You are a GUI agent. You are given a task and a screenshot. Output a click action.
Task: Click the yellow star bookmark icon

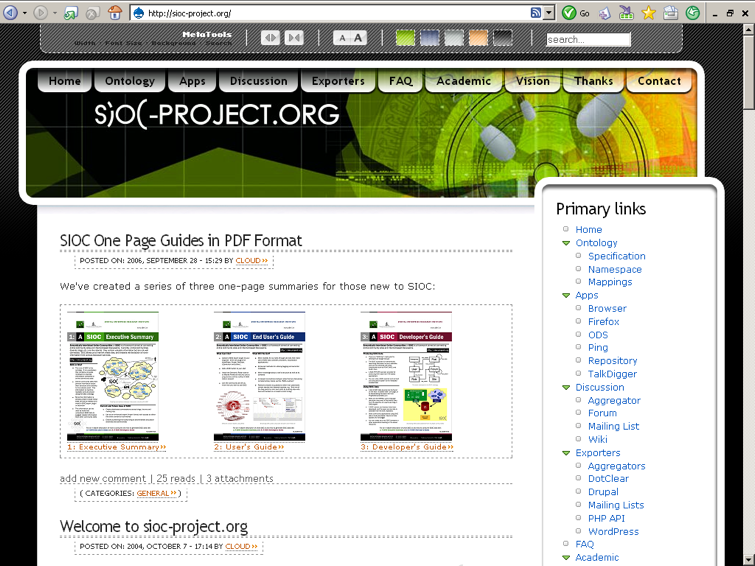point(648,13)
